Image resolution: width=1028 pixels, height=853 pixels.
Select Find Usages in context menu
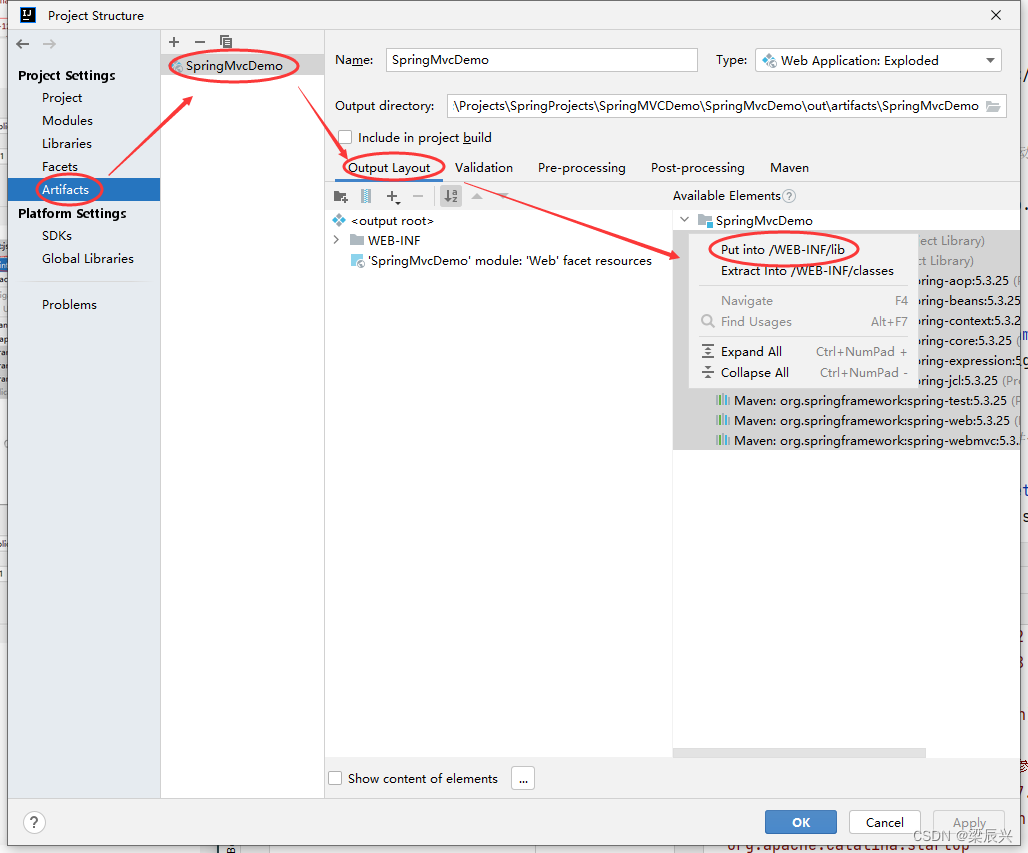tap(804, 322)
